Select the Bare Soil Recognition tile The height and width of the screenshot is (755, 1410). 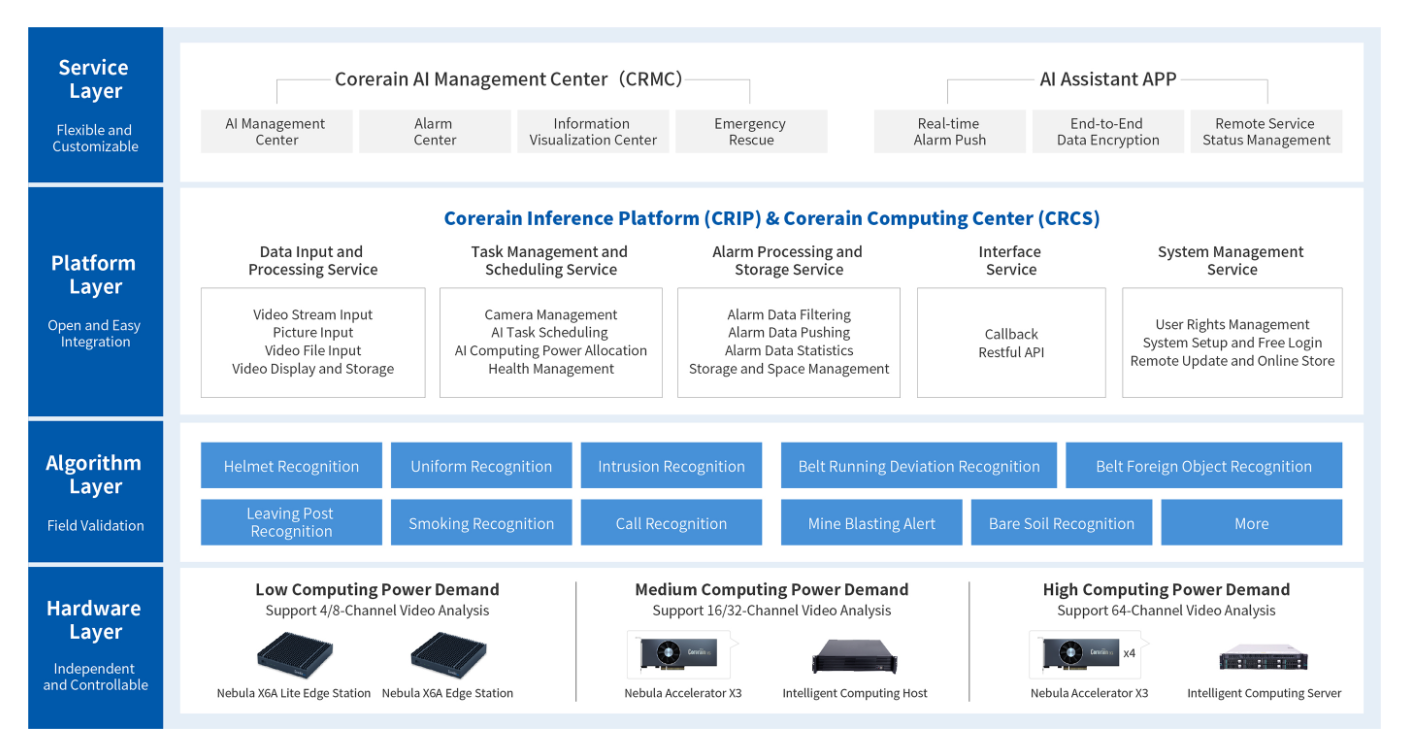[1062, 523]
